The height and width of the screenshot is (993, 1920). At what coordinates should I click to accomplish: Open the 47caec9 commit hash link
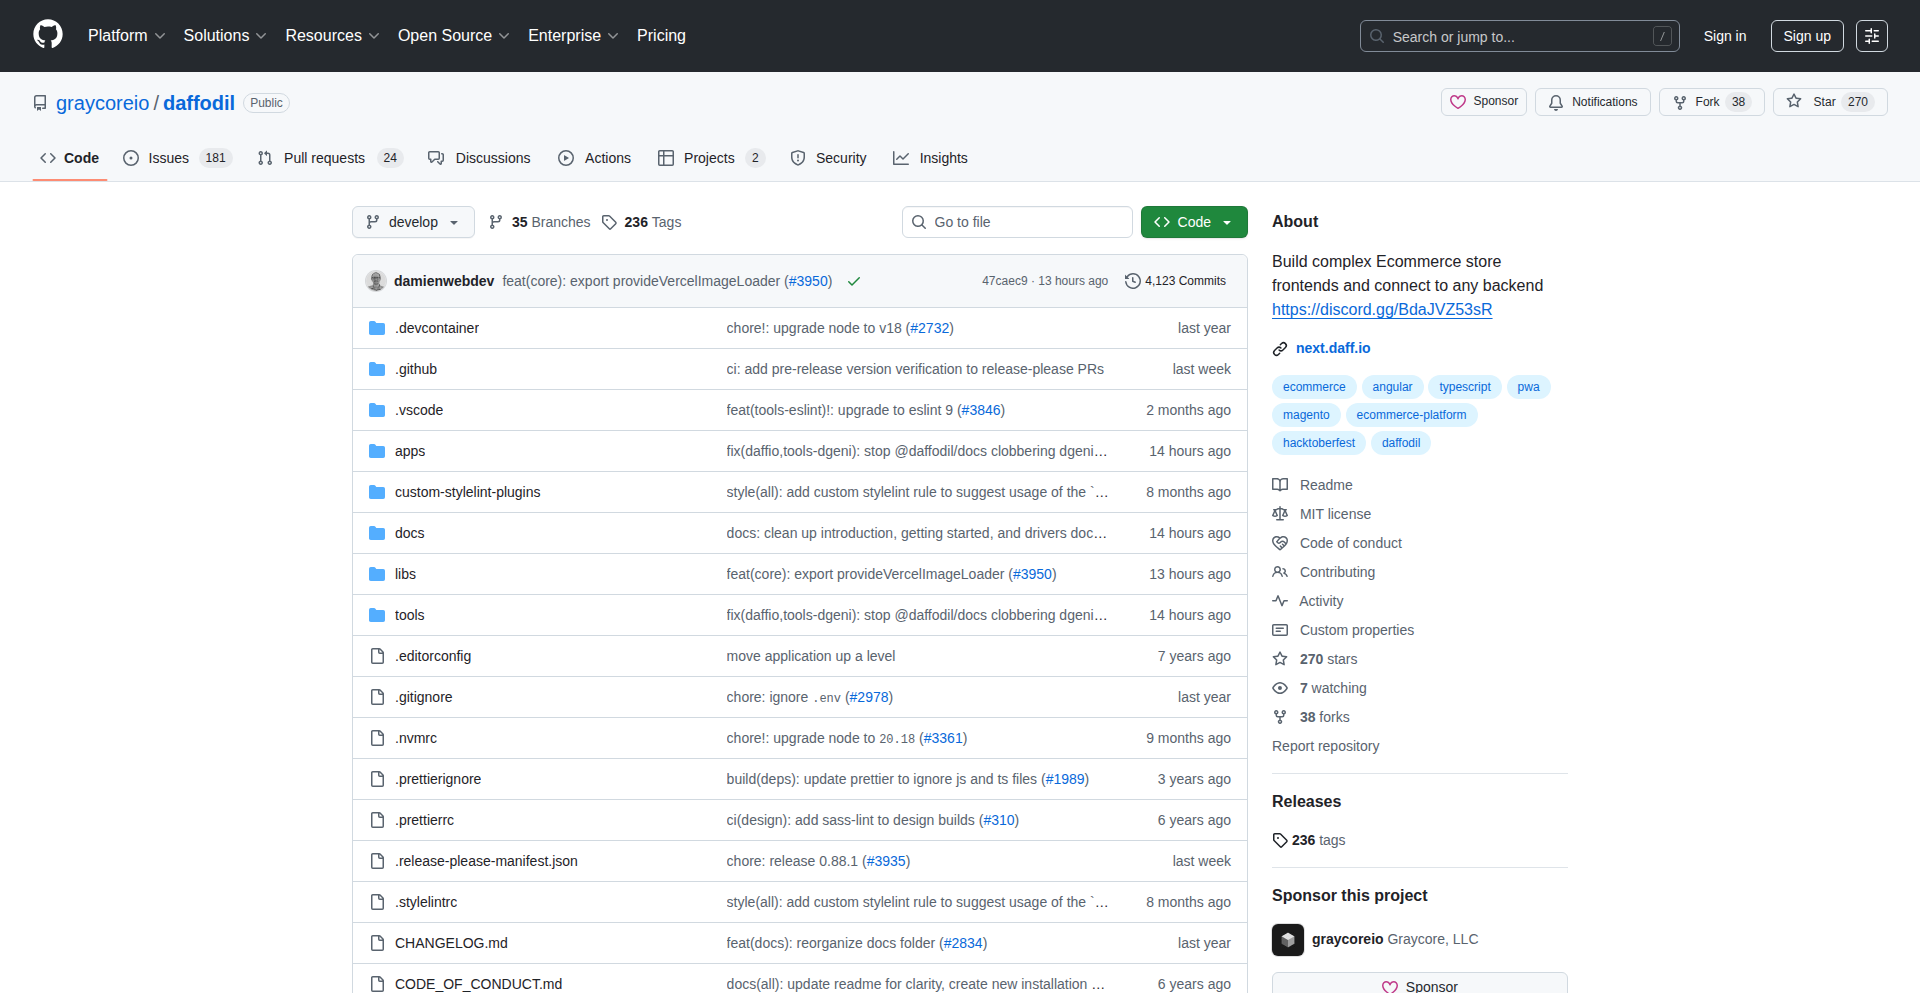coord(1004,281)
